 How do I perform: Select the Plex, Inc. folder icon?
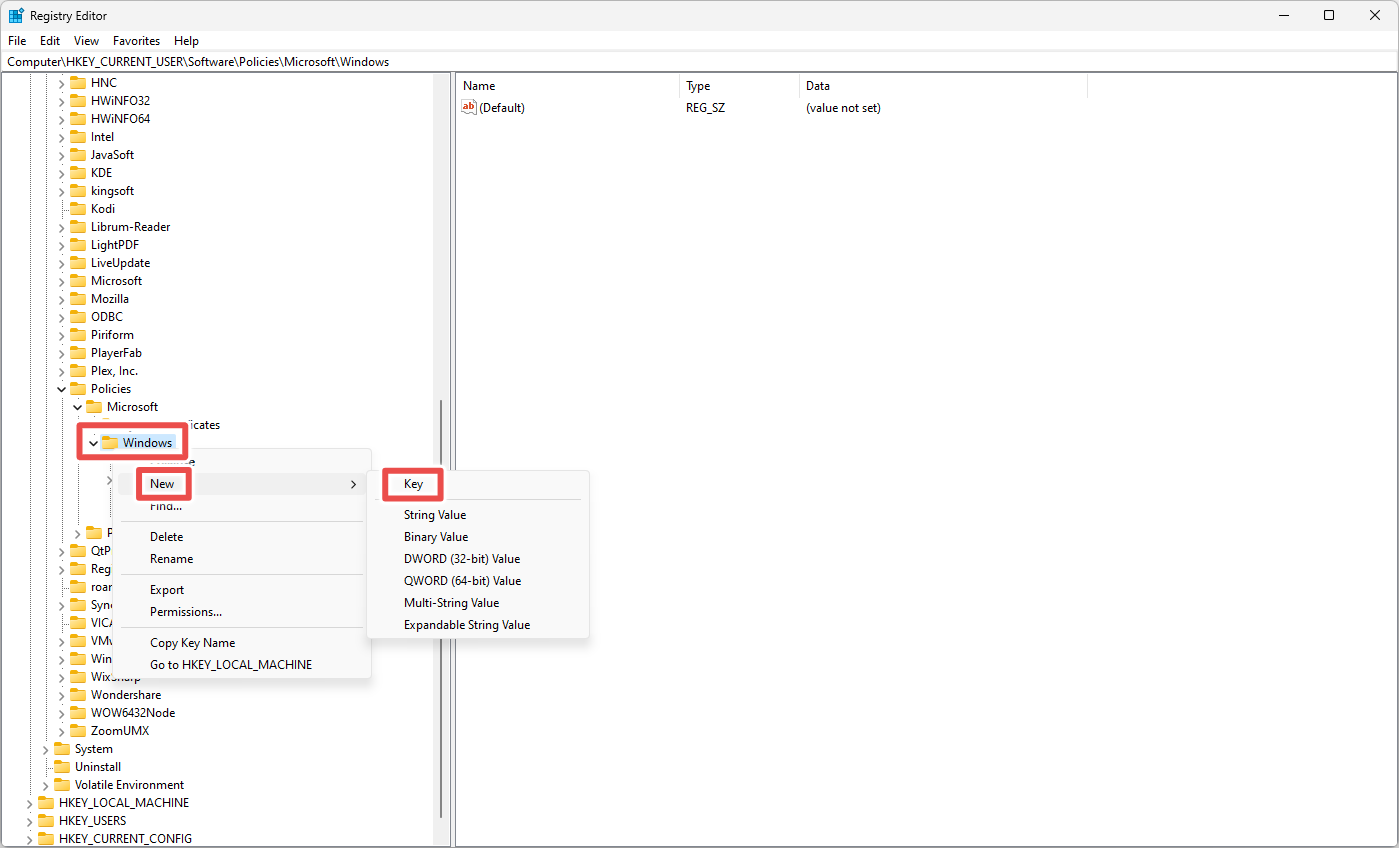pyautogui.click(x=78, y=371)
